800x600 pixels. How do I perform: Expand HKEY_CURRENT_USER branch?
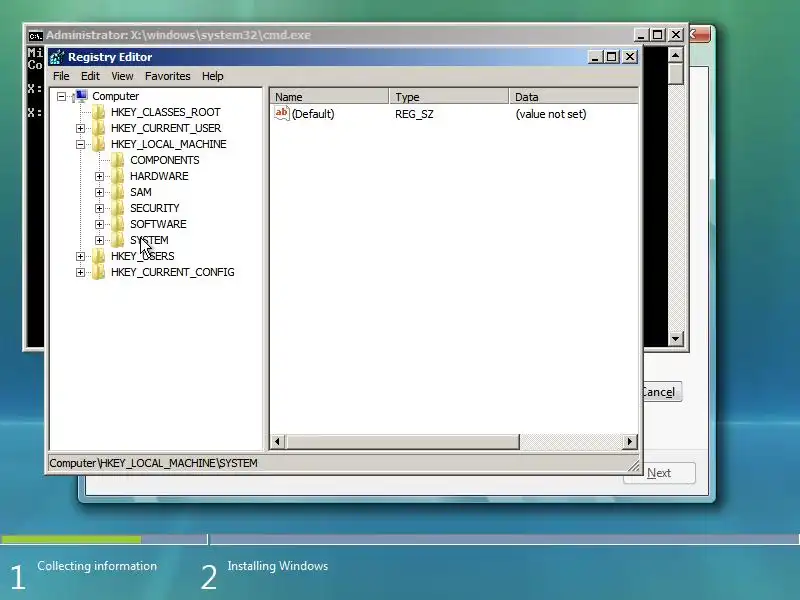pyautogui.click(x=81, y=128)
